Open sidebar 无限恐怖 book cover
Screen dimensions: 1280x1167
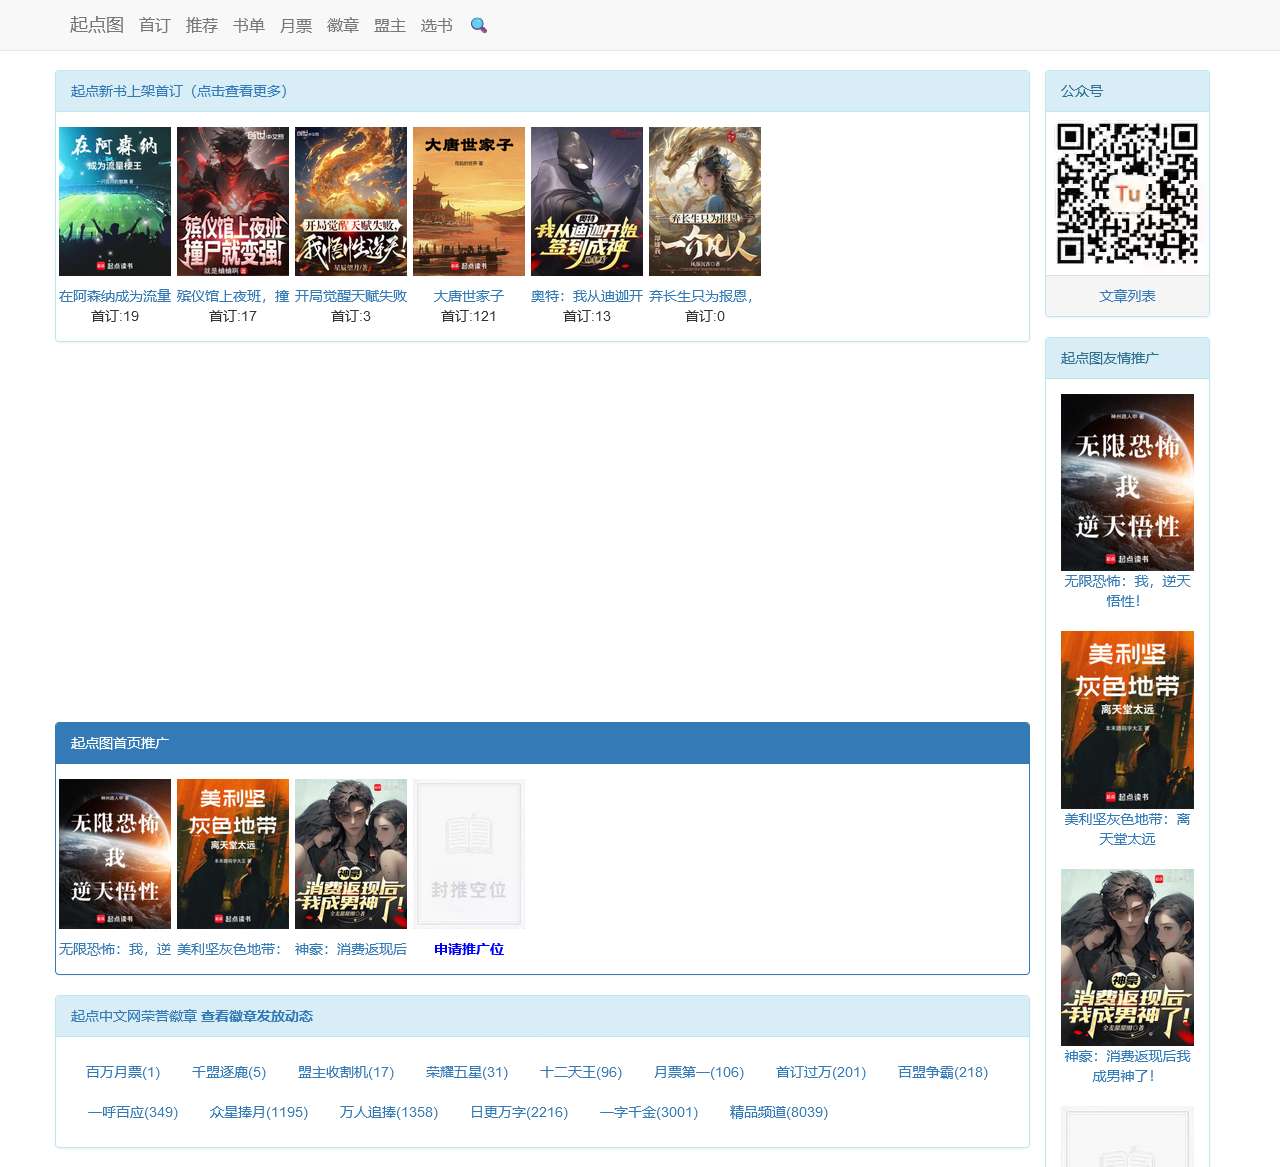[x=1127, y=482]
